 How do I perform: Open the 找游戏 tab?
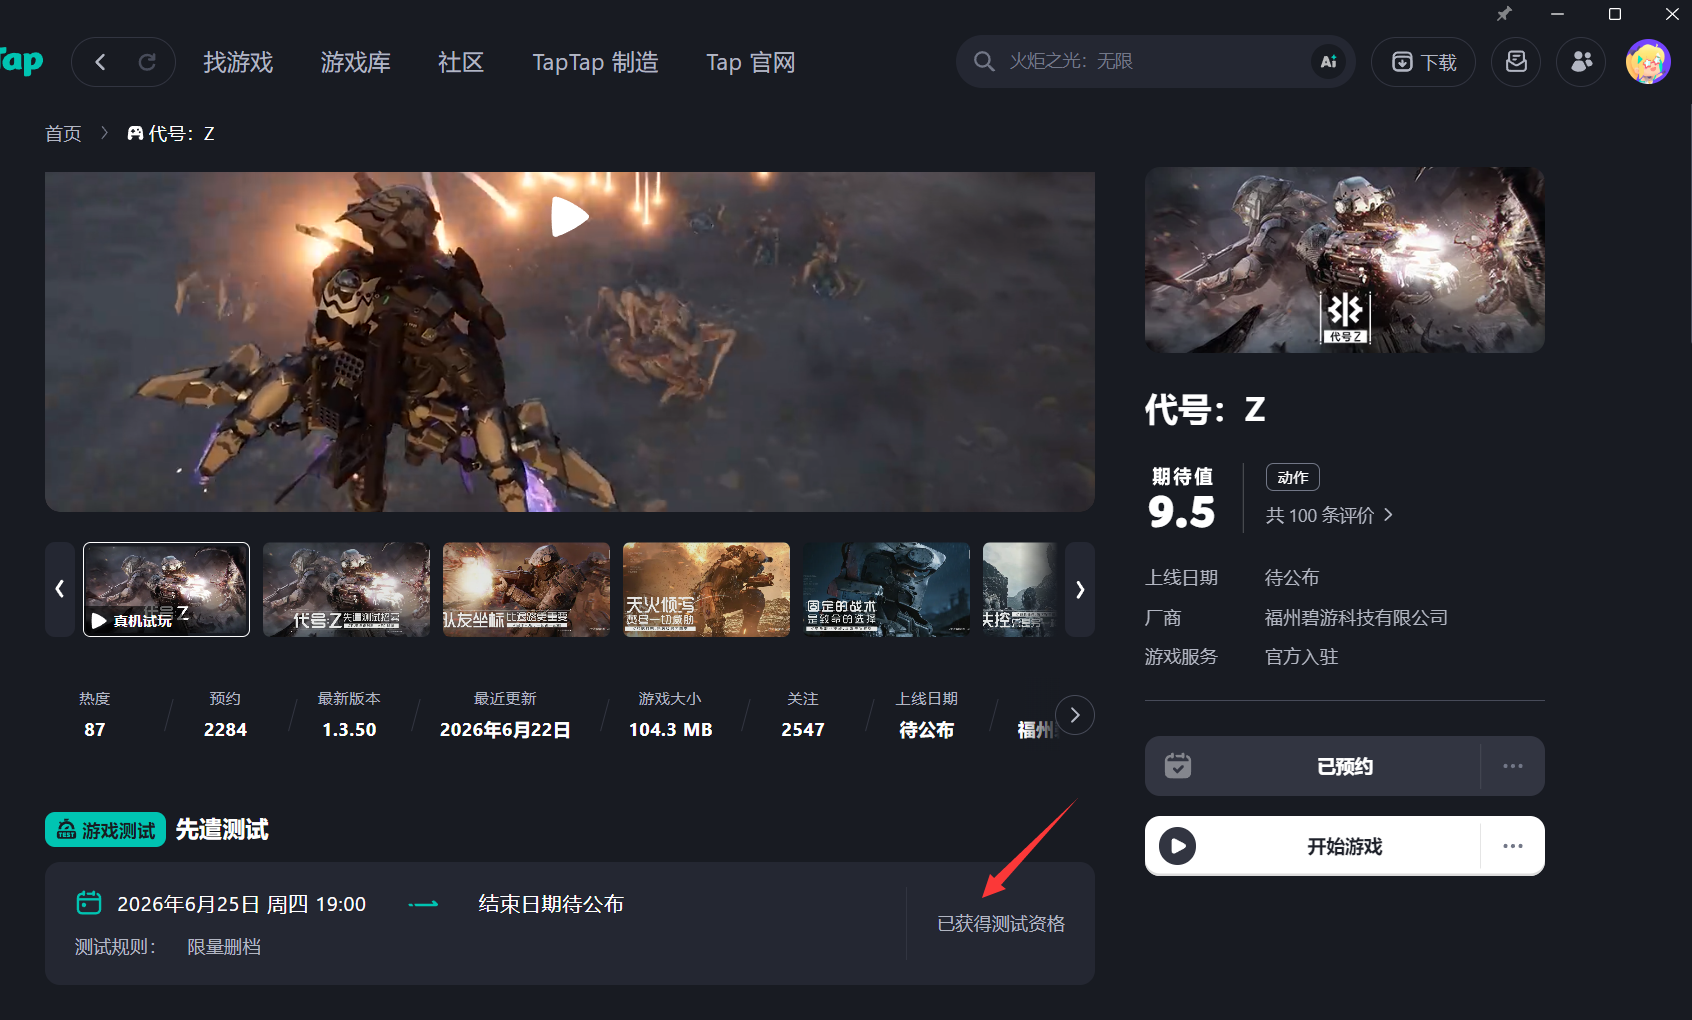pyautogui.click(x=238, y=62)
